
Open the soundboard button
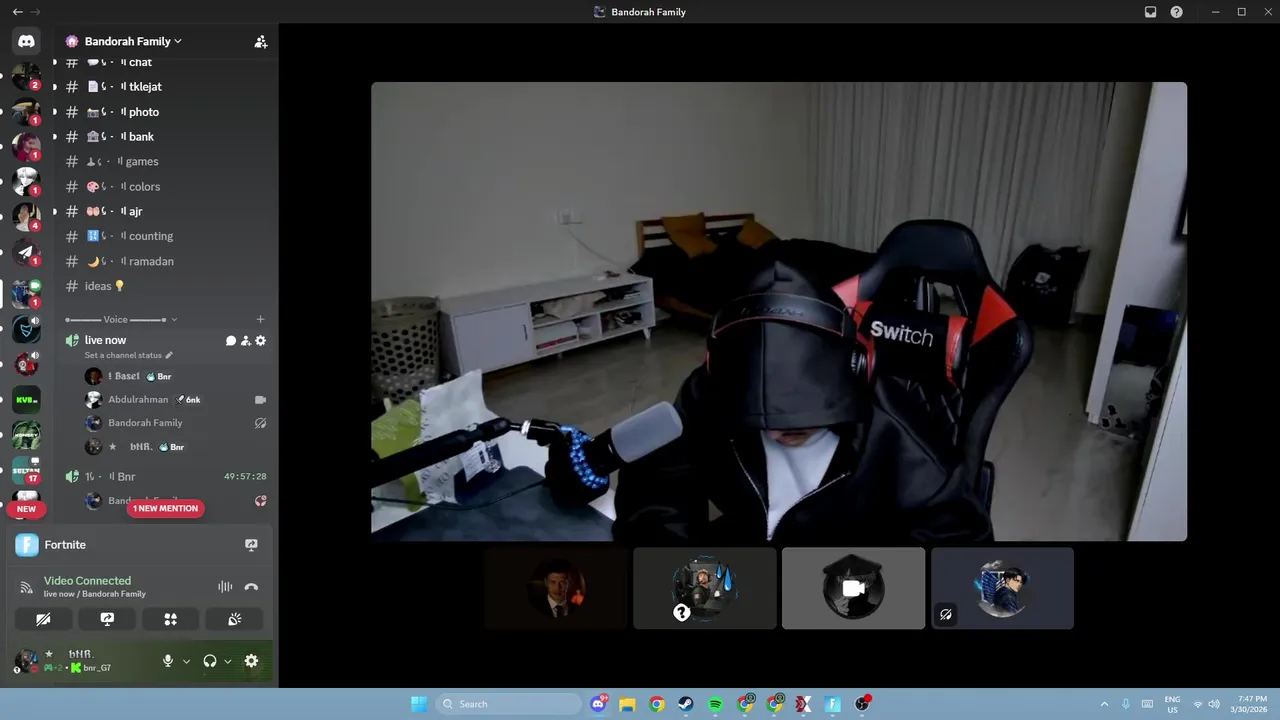[x=234, y=619]
